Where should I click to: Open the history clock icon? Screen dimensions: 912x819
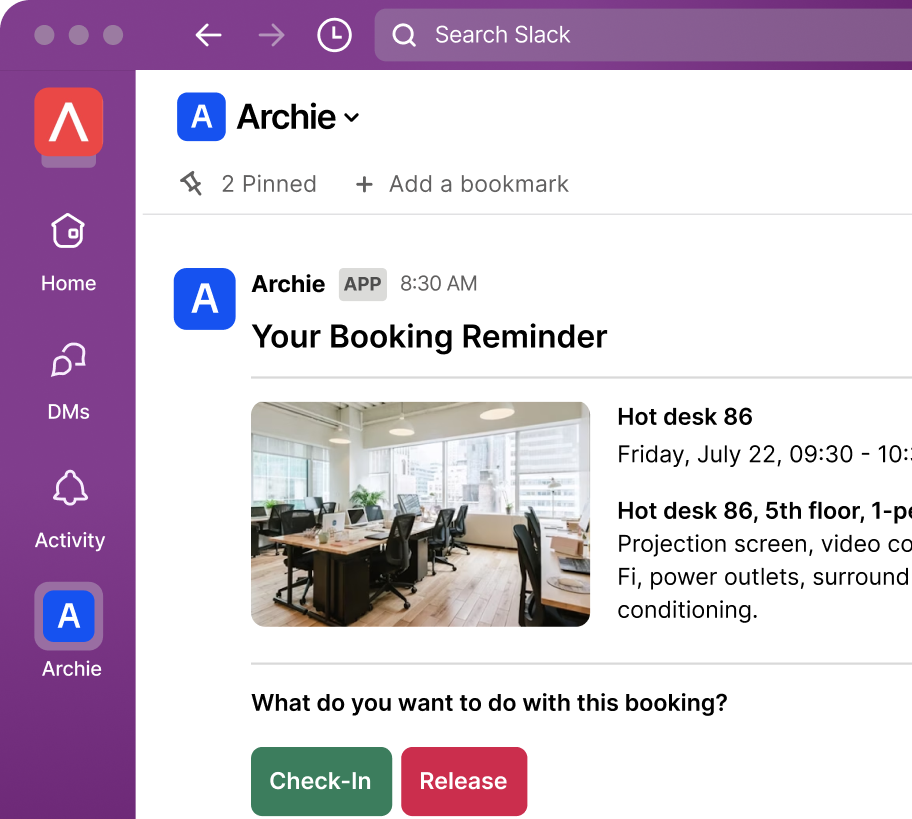(334, 36)
